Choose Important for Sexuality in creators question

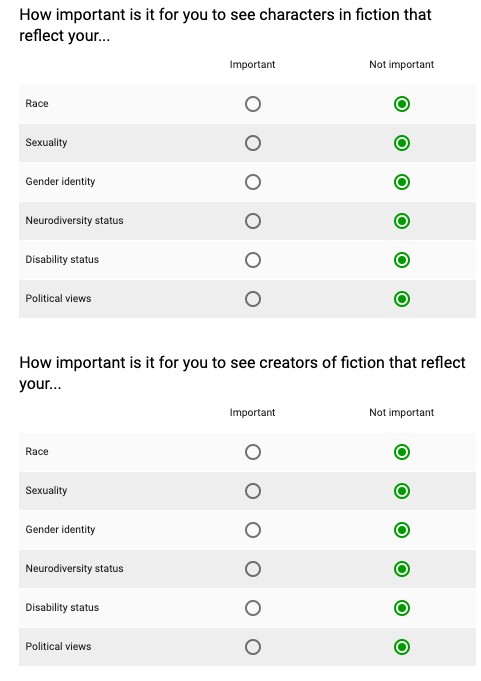[253, 491]
